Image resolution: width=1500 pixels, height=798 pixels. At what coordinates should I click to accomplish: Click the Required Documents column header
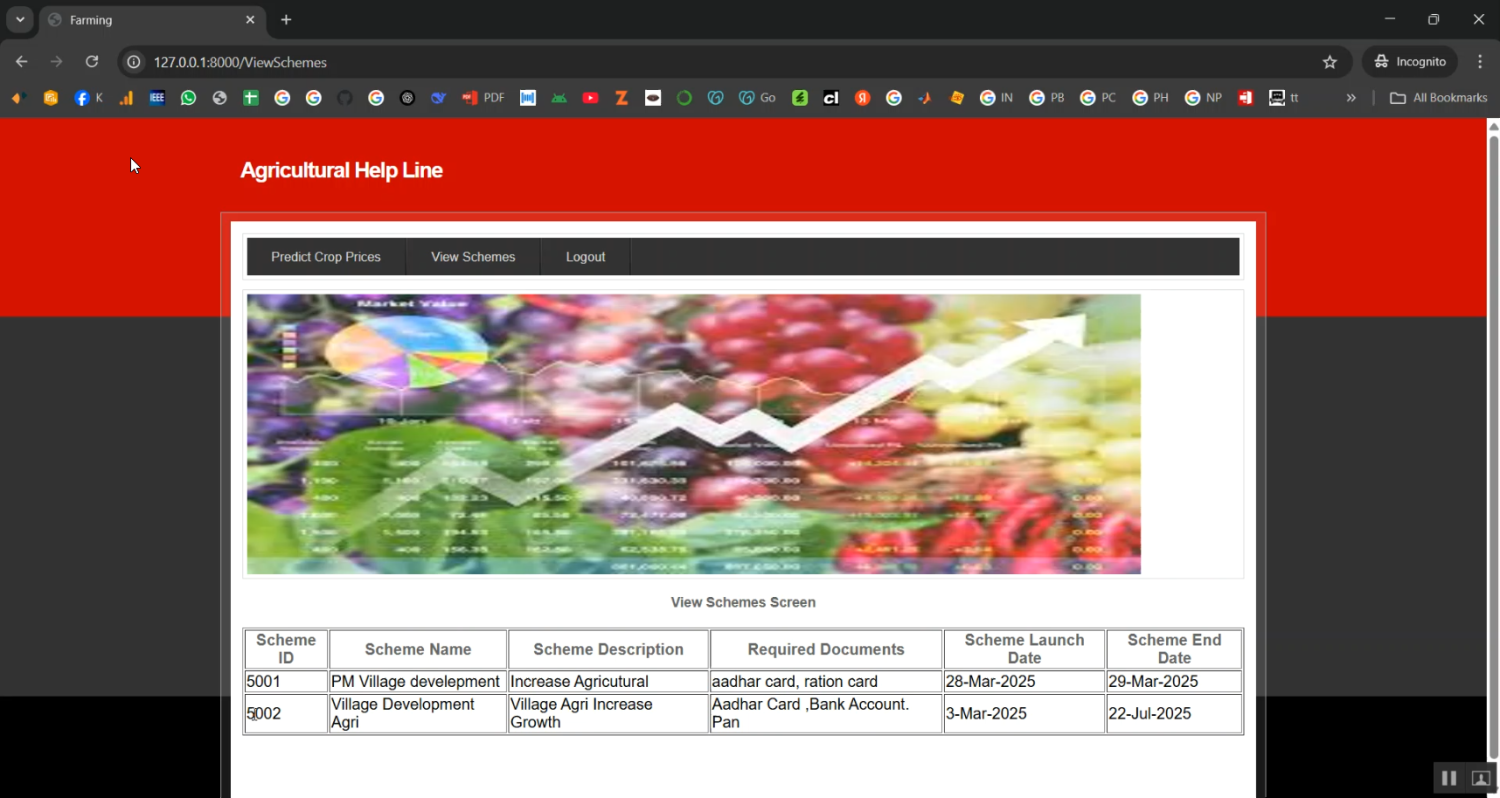(826, 649)
